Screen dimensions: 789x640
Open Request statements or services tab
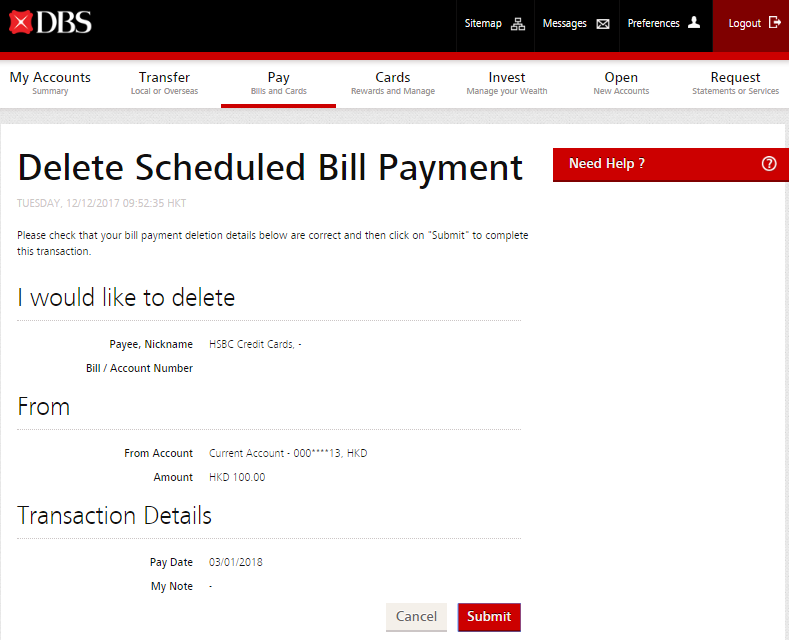(735, 83)
